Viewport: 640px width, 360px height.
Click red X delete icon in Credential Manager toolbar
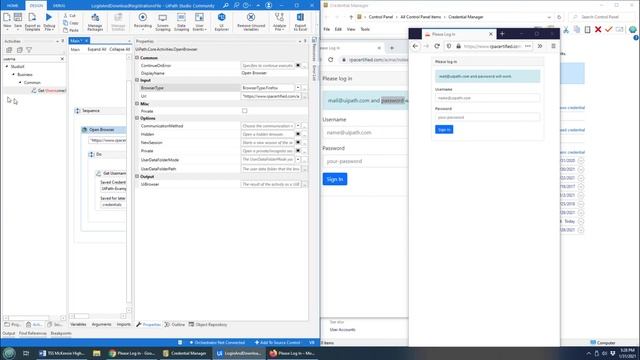pos(598,29)
